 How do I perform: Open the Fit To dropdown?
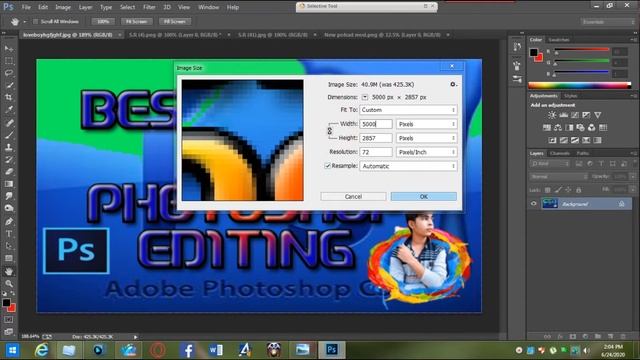click(x=408, y=110)
